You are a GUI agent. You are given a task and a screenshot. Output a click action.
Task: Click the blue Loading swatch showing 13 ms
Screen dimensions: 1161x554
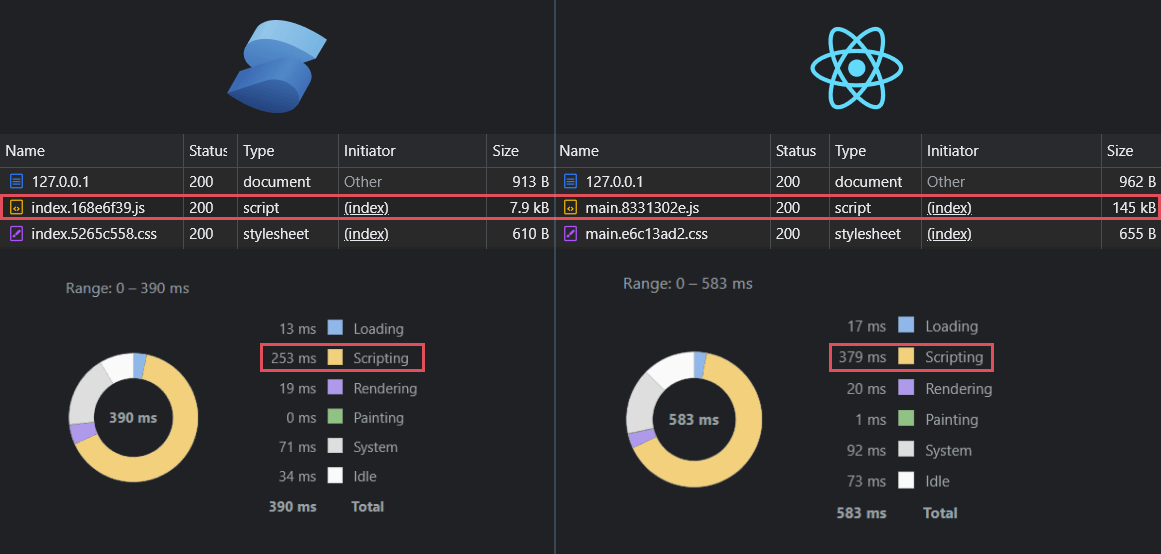(x=335, y=328)
